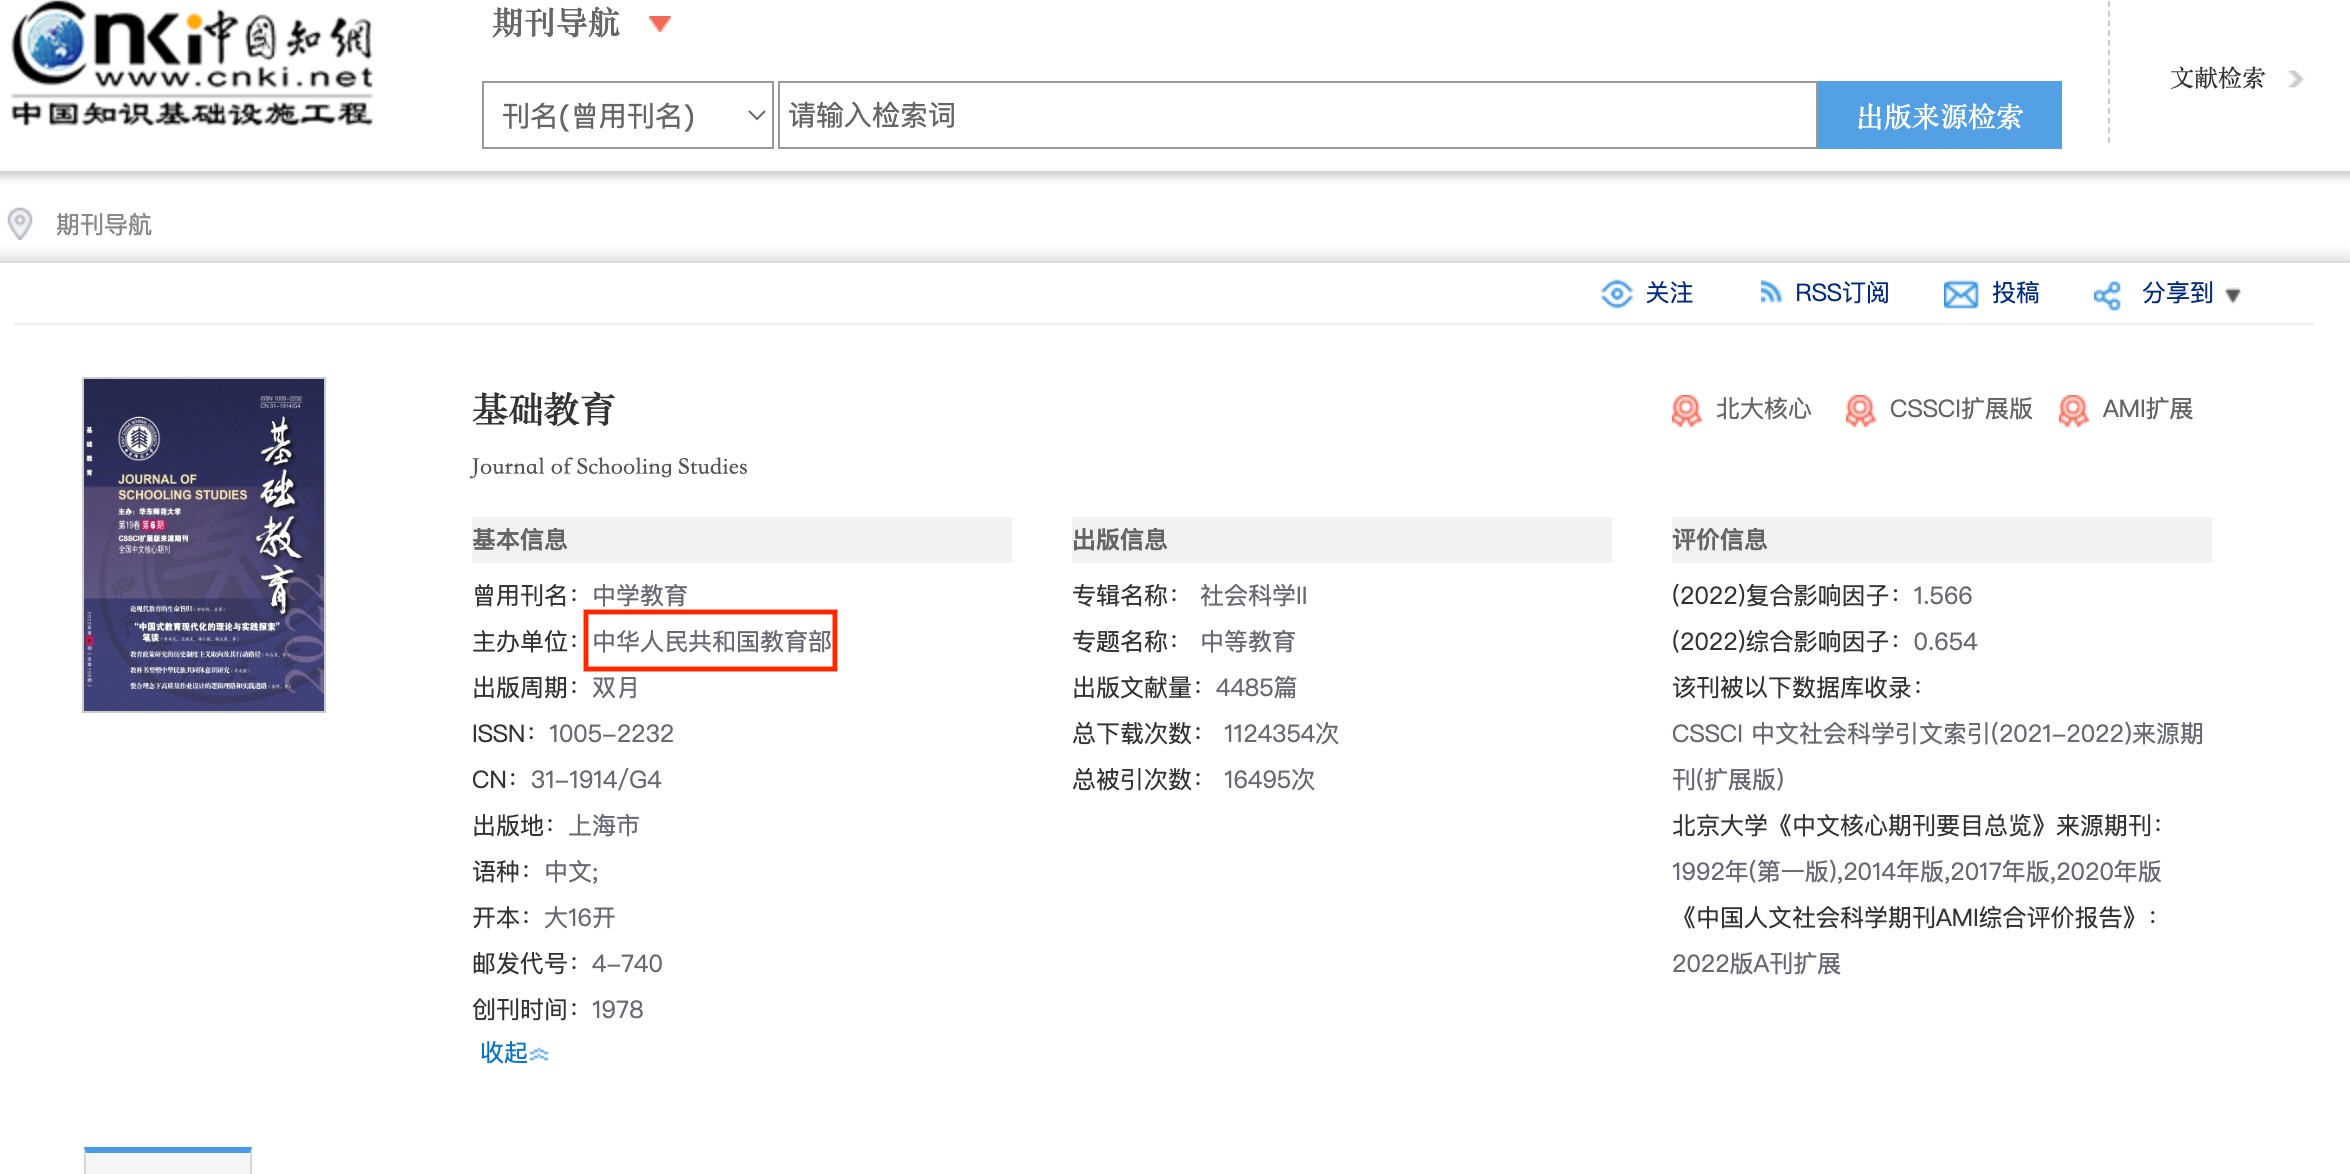The height and width of the screenshot is (1174, 2350).
Task: Expand the 分享到 dropdown arrow
Action: [x=2233, y=295]
